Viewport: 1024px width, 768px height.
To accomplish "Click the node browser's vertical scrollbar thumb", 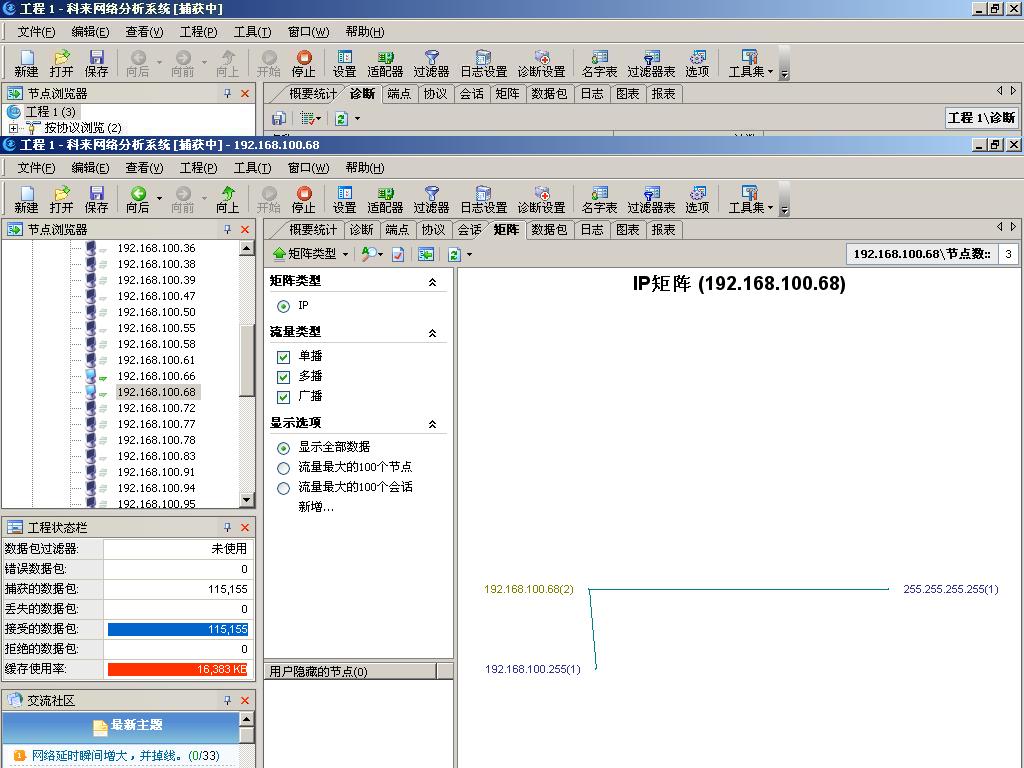I will tap(247, 360).
